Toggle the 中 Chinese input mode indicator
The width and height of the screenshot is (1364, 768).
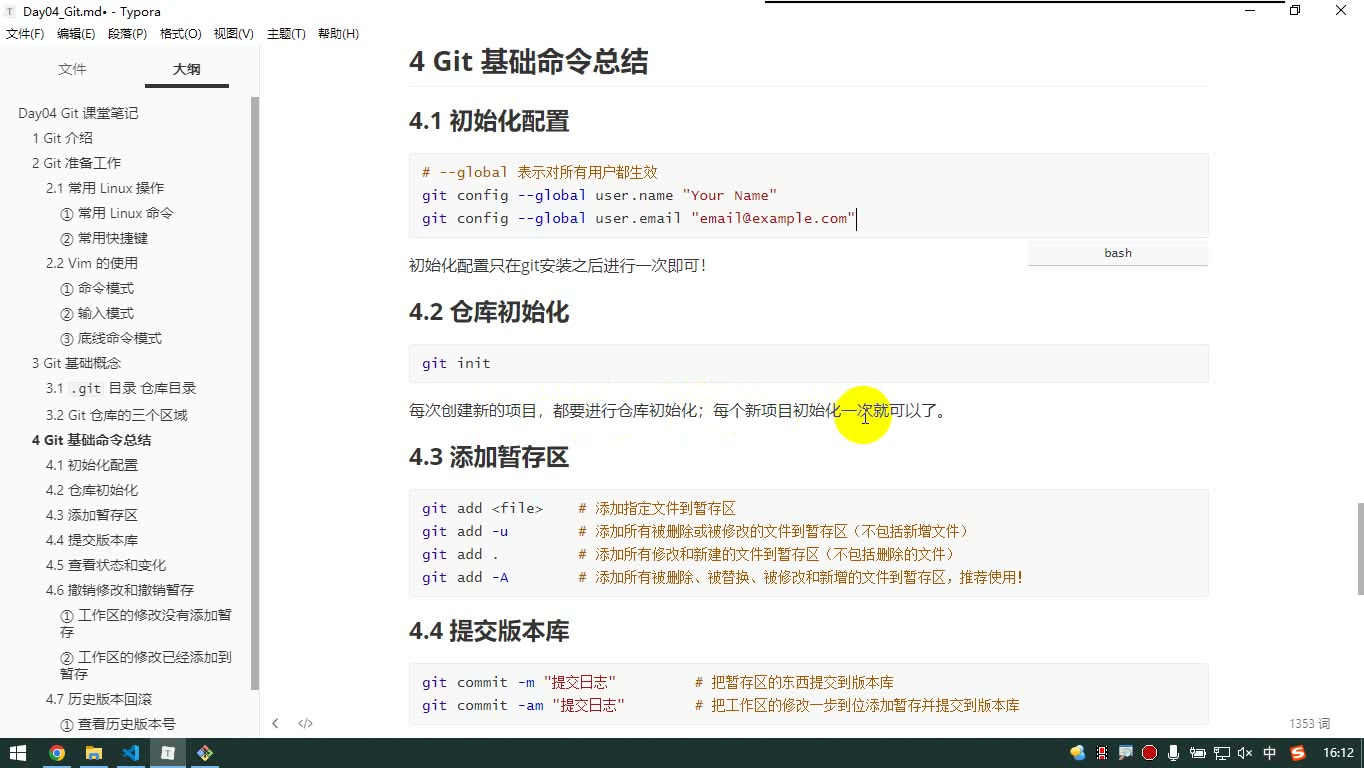(1270, 753)
